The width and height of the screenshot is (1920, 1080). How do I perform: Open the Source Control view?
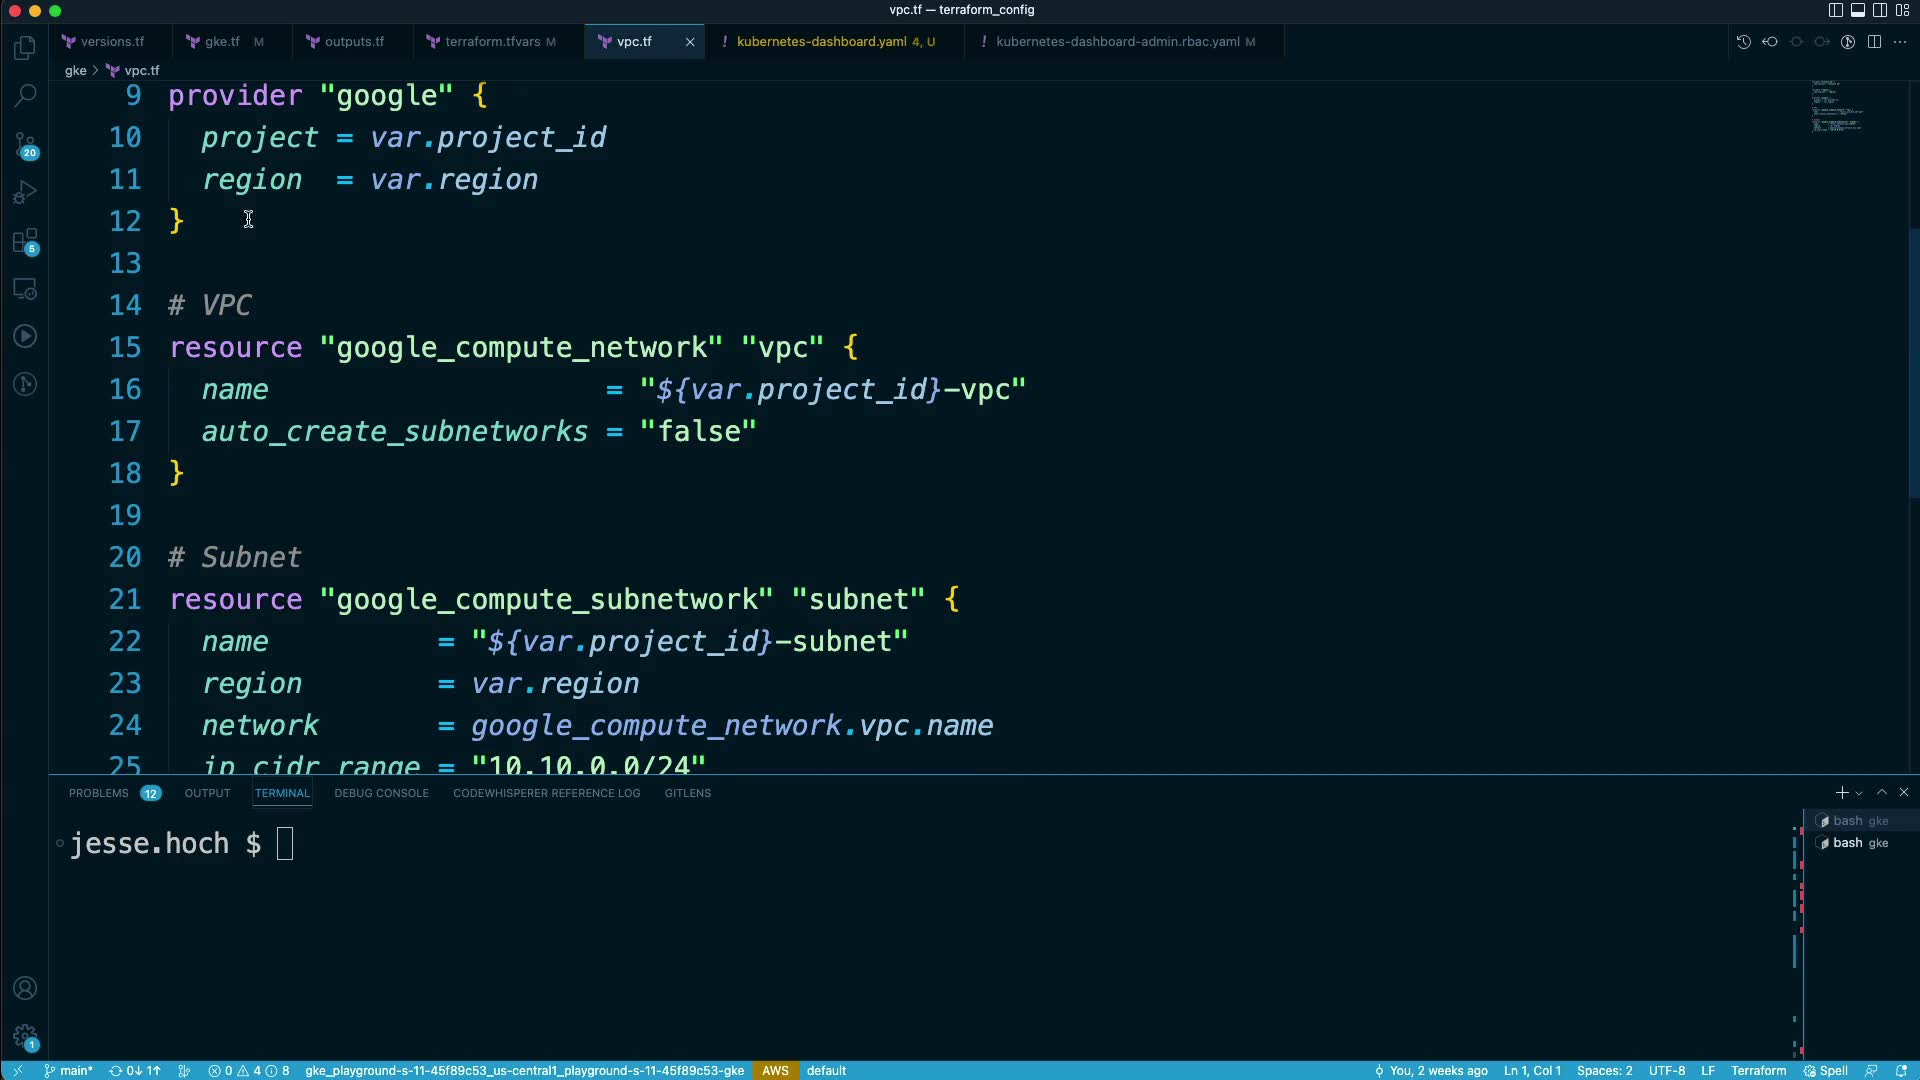pos(25,146)
